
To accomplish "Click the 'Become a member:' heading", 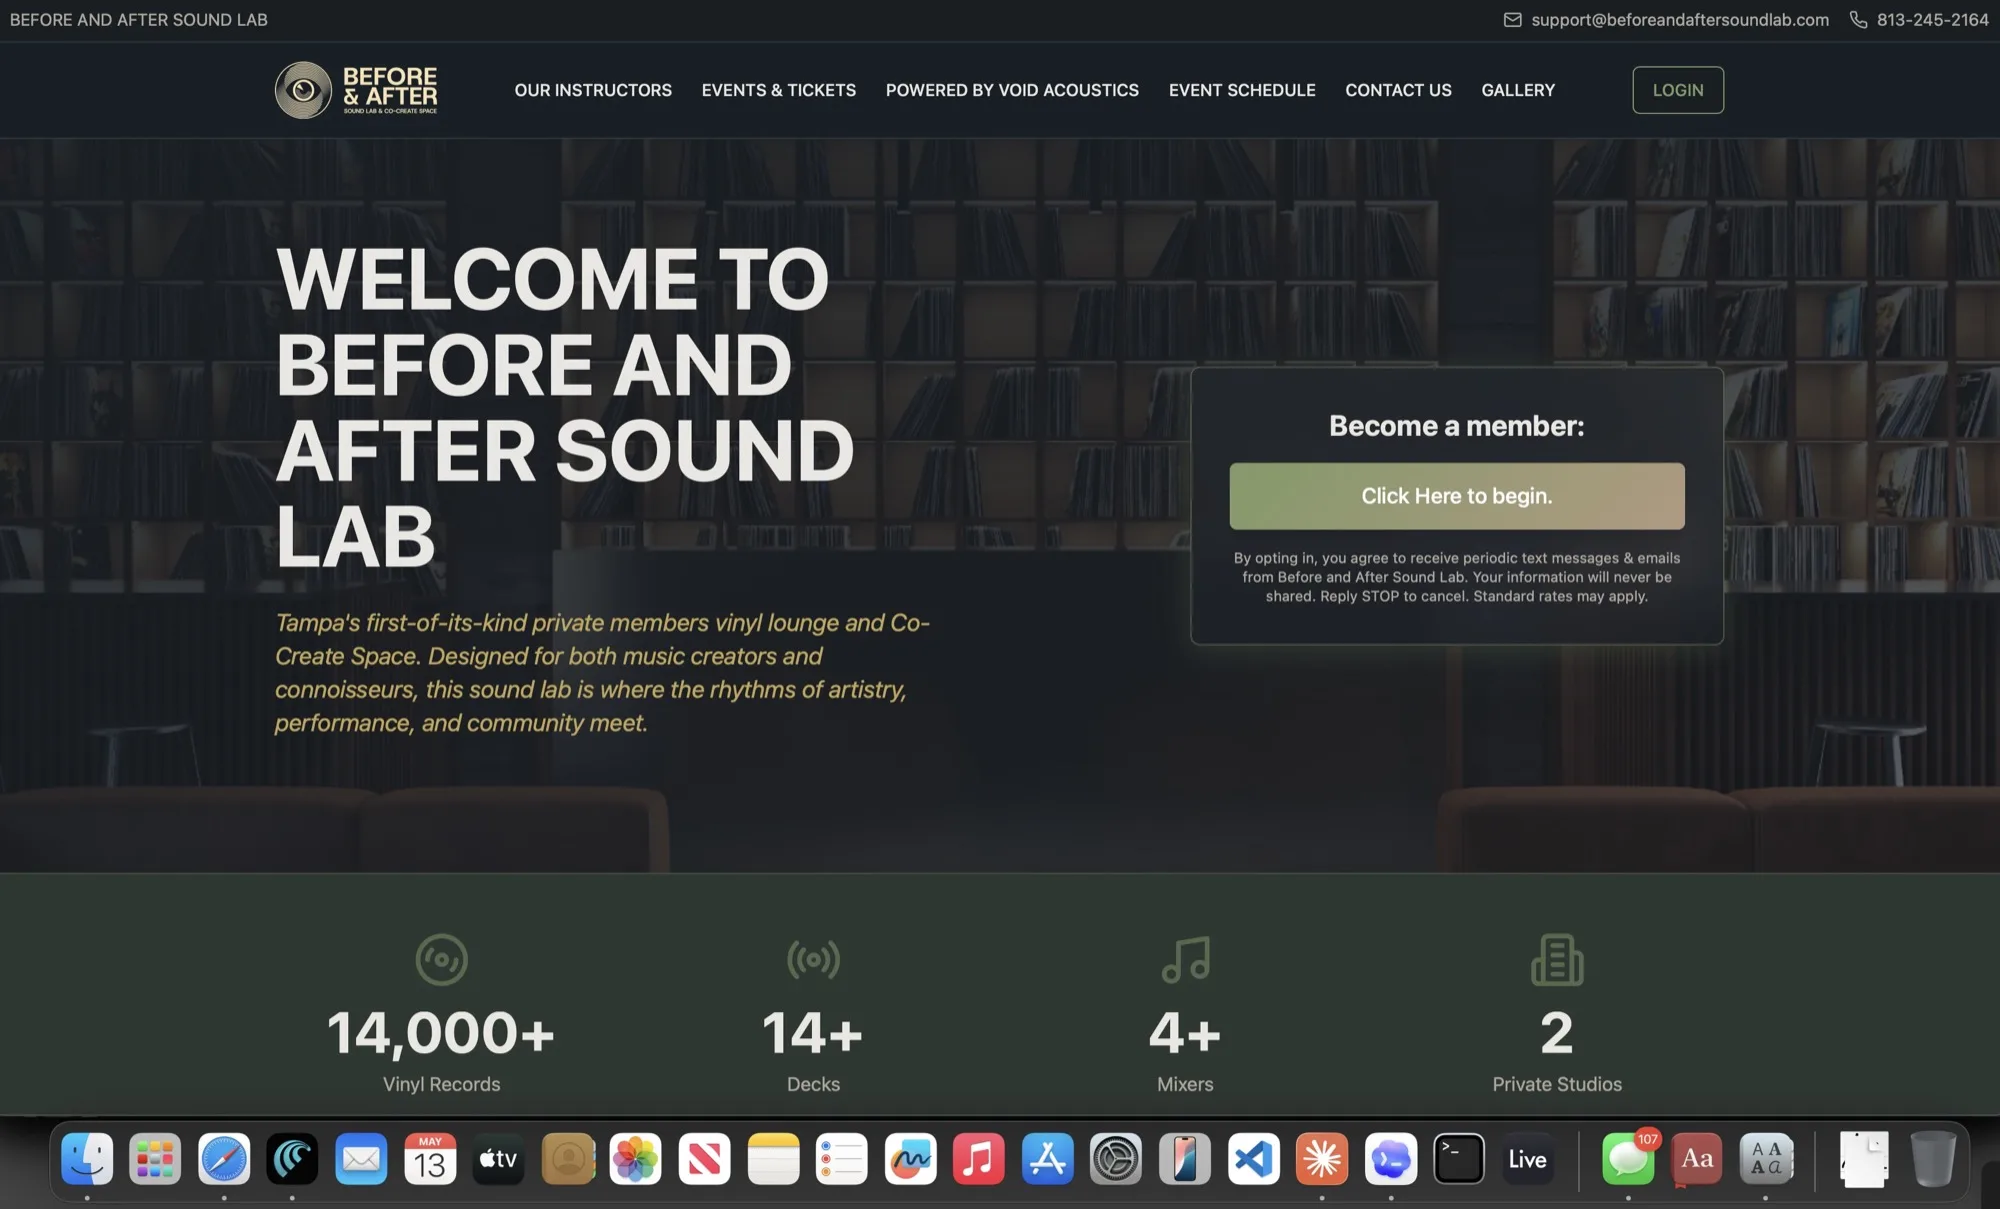I will tap(1456, 426).
